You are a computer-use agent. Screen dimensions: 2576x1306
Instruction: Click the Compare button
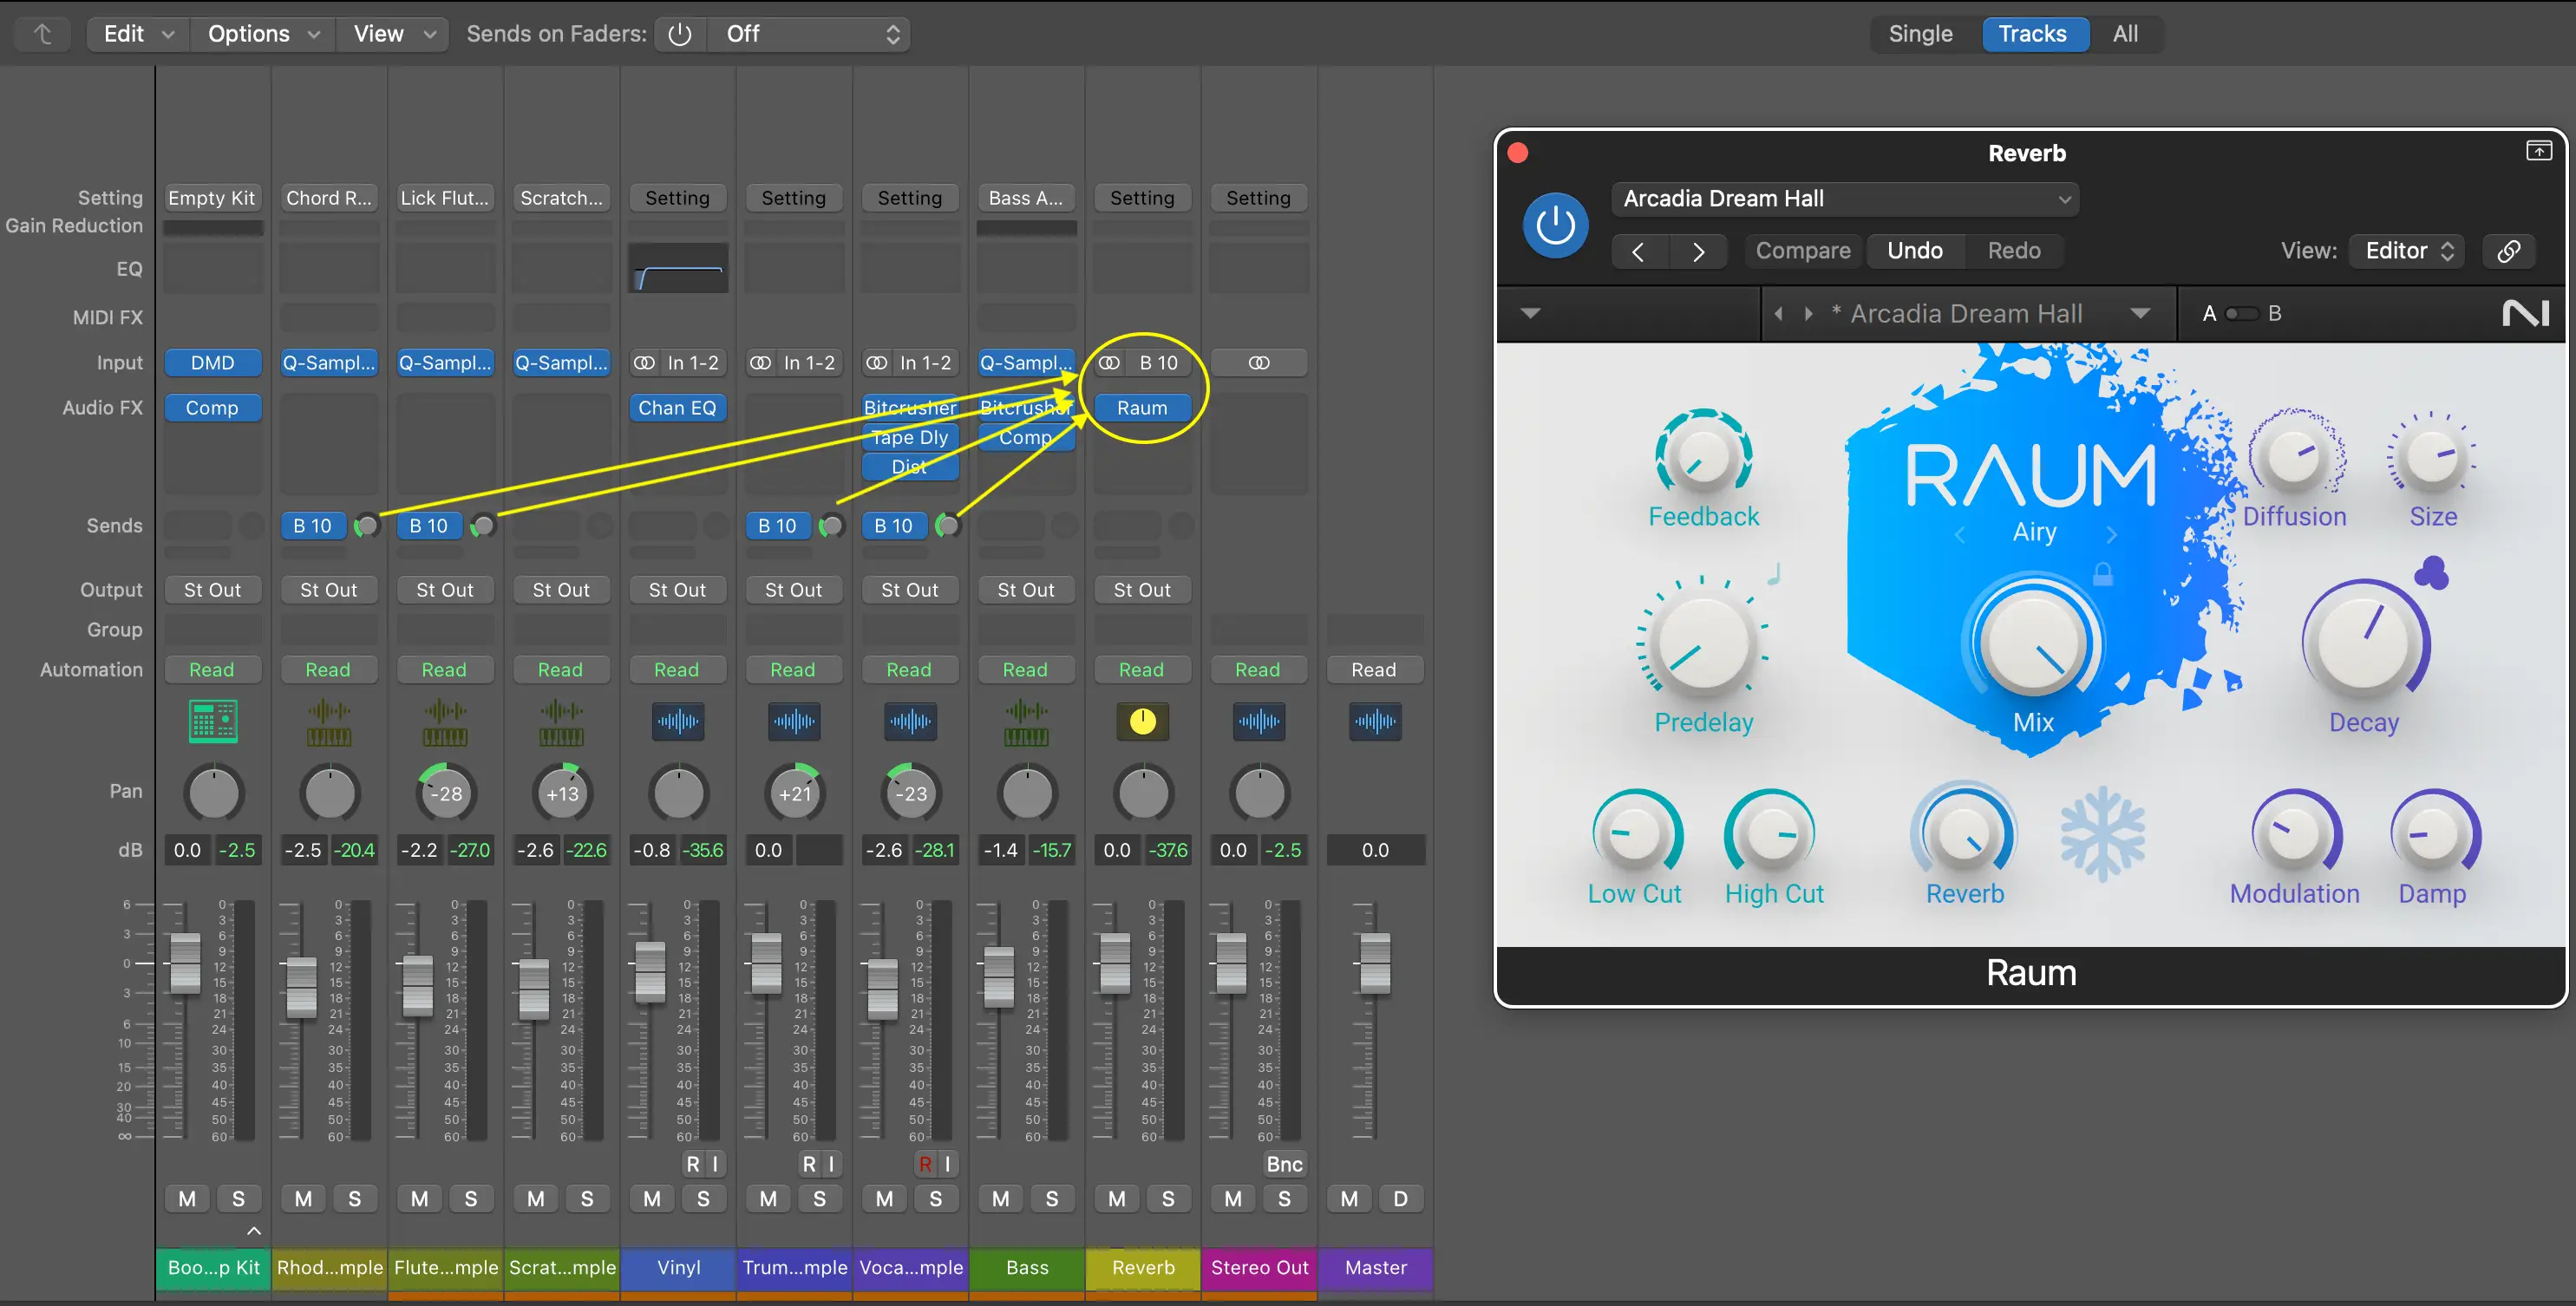click(x=1802, y=251)
